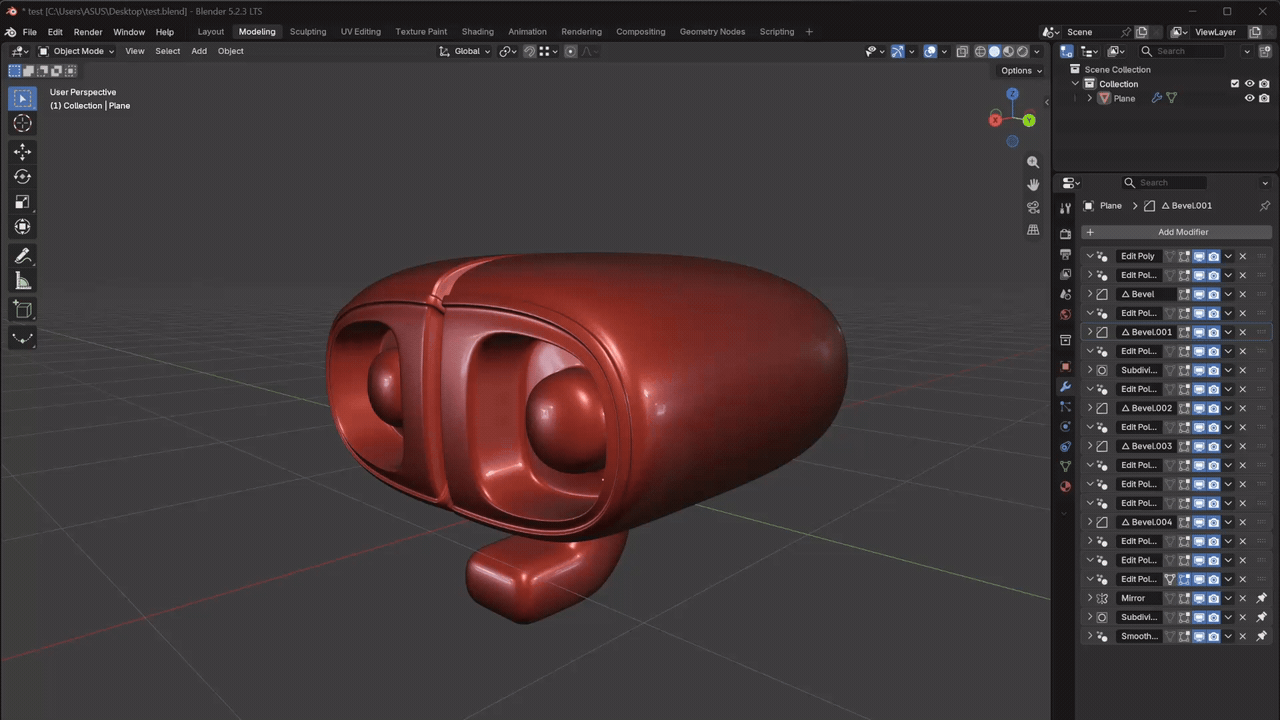The image size is (1280, 720).
Task: Pick the Cursor tool
Action: [x=22, y=123]
